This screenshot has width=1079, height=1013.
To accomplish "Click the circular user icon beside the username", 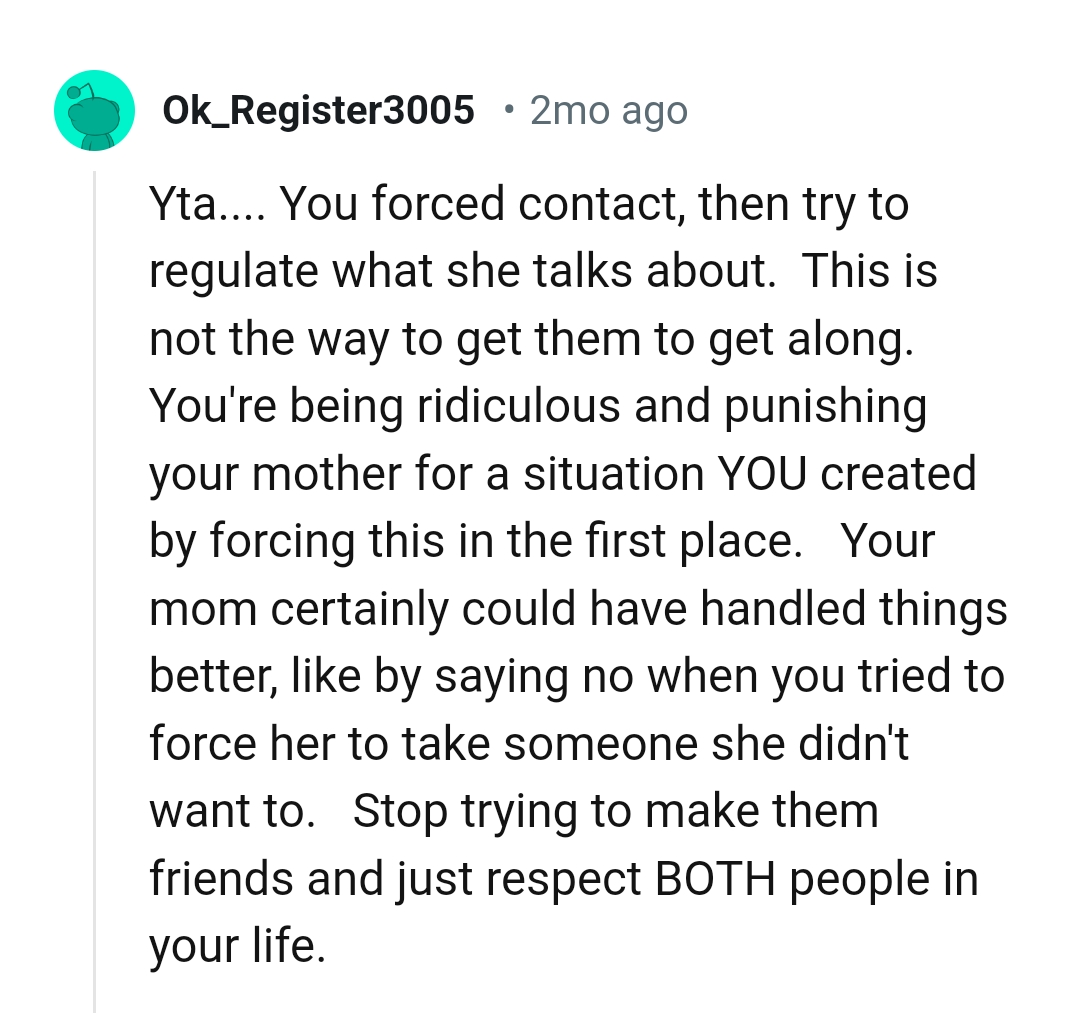I will 94,111.
